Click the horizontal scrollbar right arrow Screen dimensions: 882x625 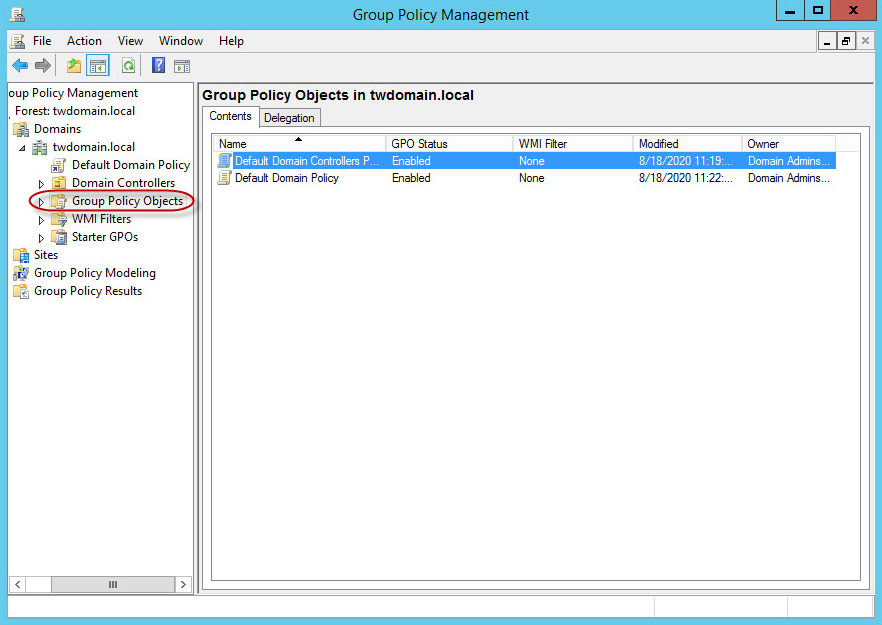[x=182, y=584]
